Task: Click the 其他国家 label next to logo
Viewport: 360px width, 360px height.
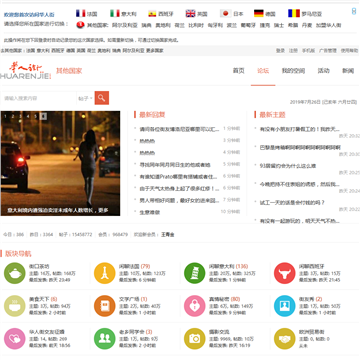Action: pyautogui.click(x=69, y=71)
